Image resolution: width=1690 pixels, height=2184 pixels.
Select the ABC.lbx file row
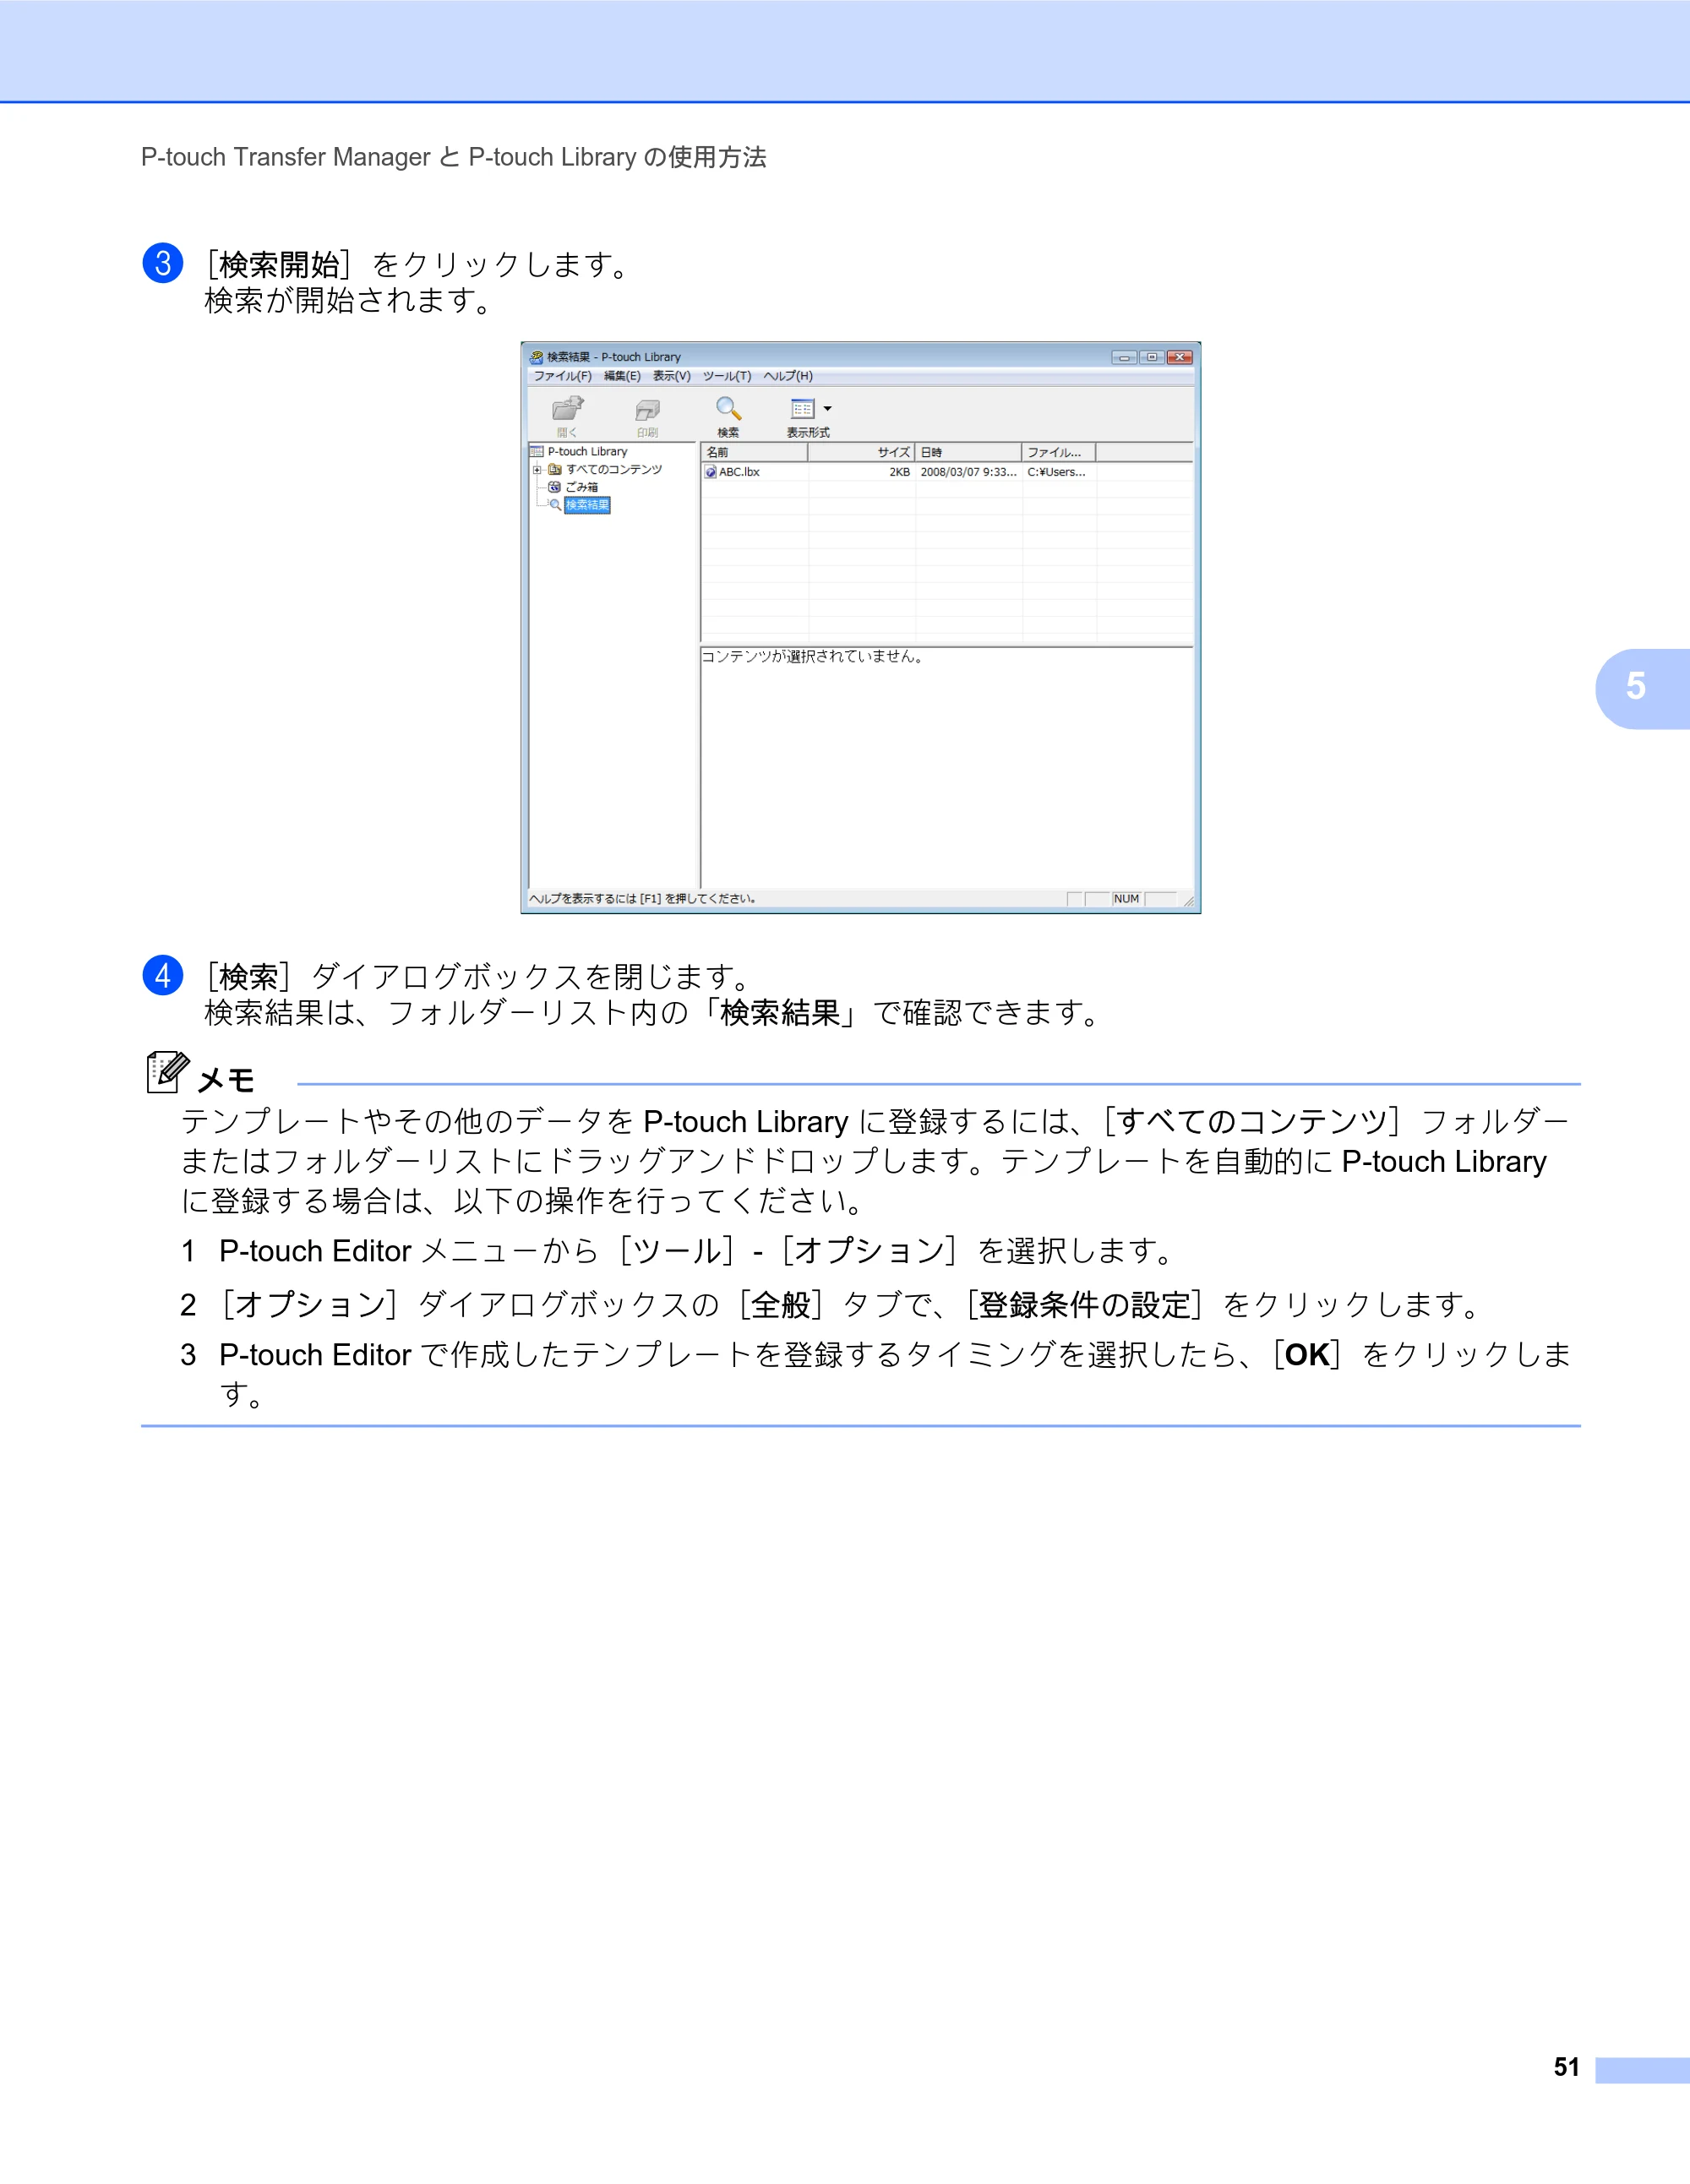point(946,472)
